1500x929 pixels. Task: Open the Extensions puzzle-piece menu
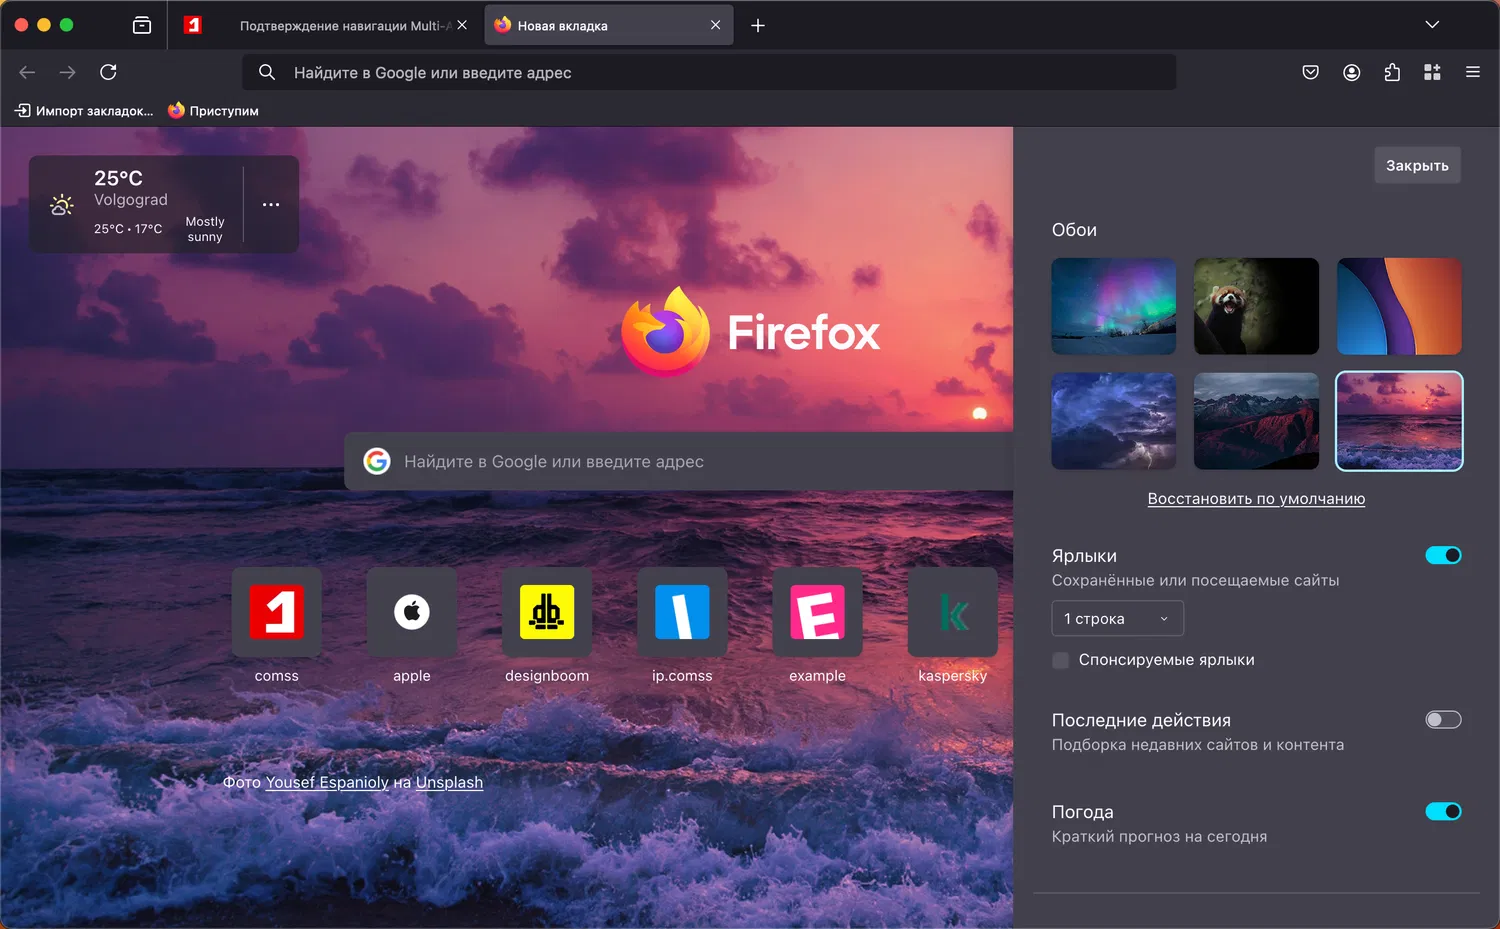(1392, 72)
